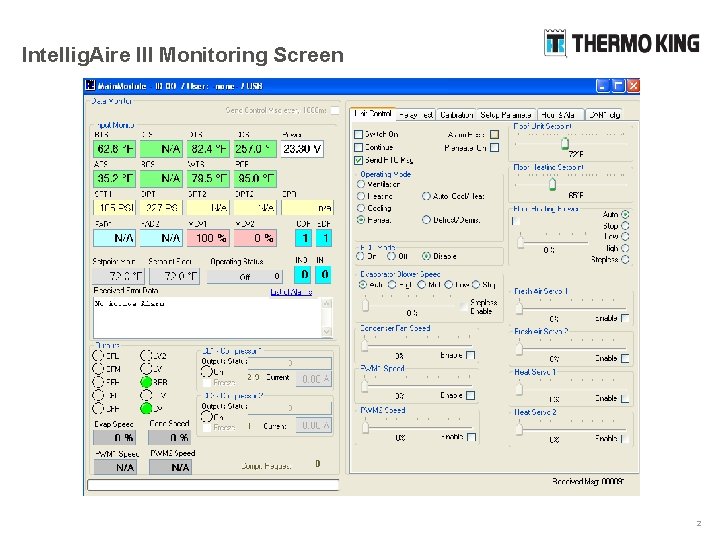Select the Disable radio option
Image resolution: width=720 pixels, height=540 pixels.
coord(426,256)
